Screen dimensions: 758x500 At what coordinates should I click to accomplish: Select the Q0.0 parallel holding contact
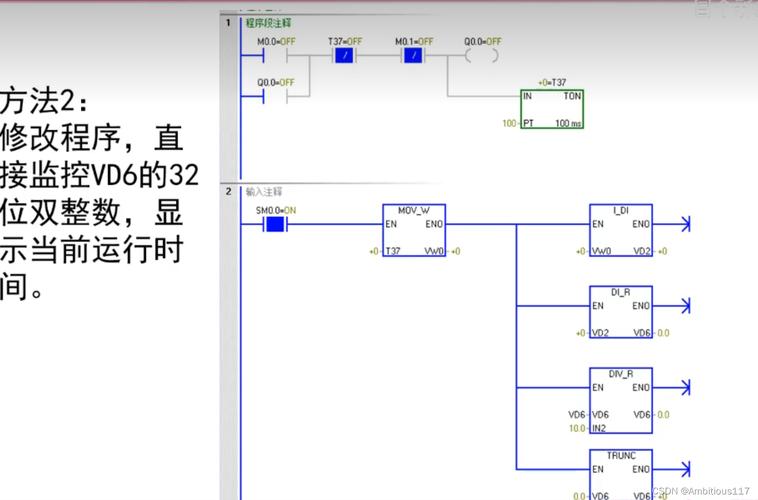pyautogui.click(x=275, y=97)
